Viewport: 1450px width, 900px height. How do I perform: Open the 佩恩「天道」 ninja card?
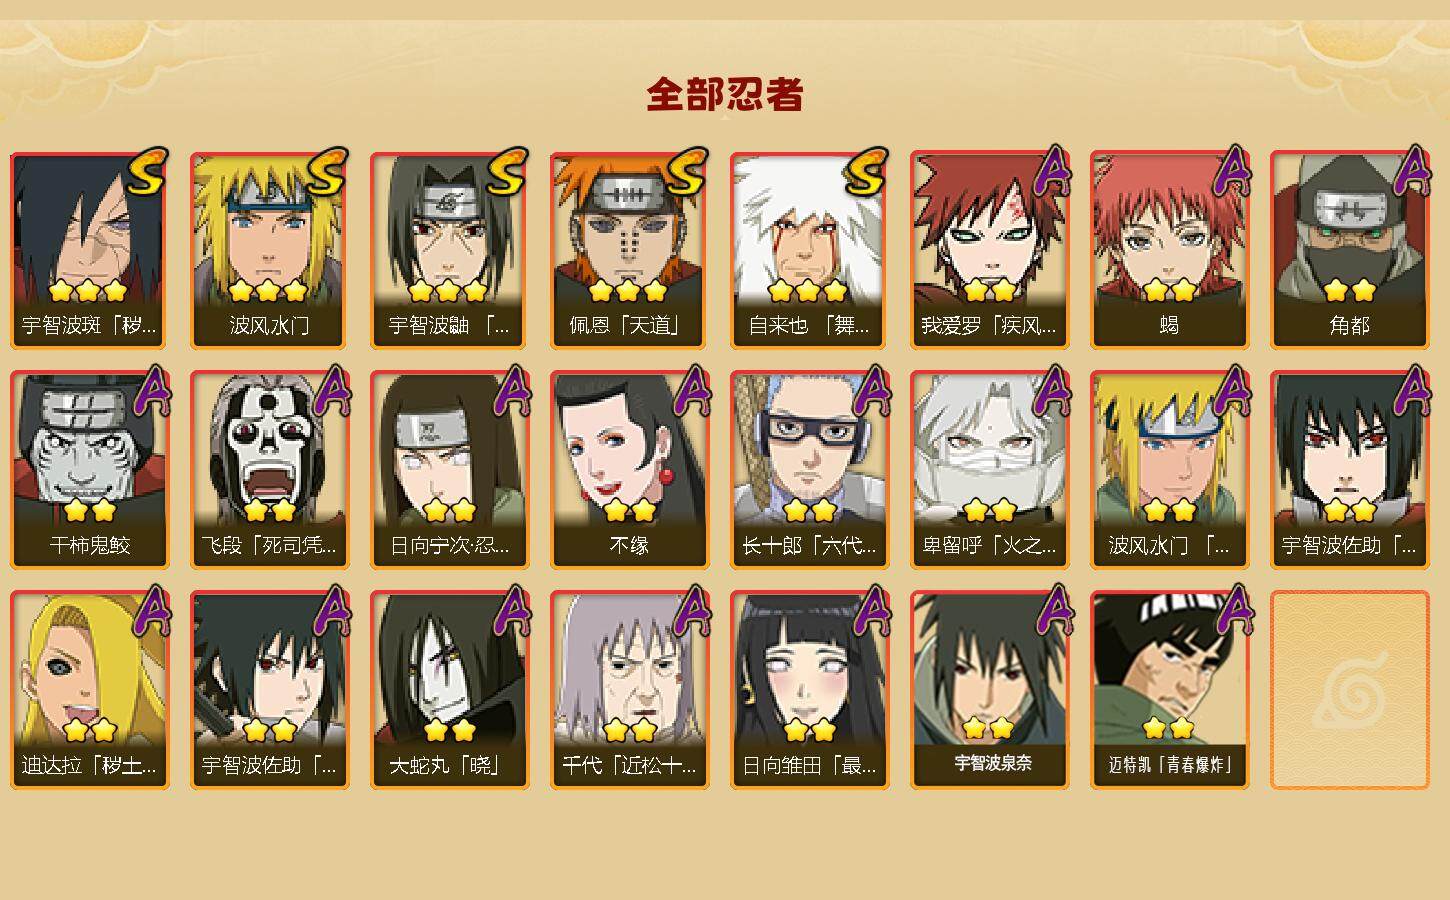coord(630,250)
